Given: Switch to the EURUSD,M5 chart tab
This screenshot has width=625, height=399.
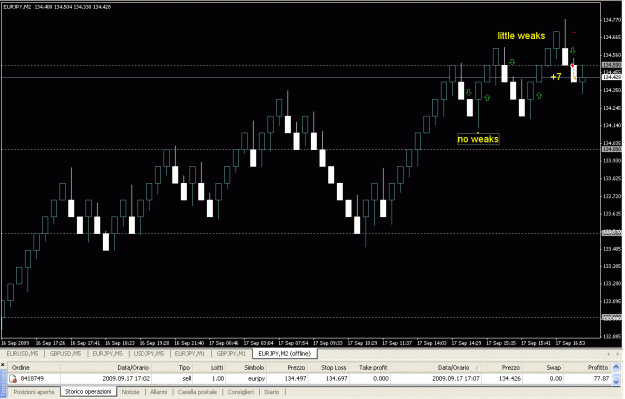Looking at the screenshot, I should point(22,354).
